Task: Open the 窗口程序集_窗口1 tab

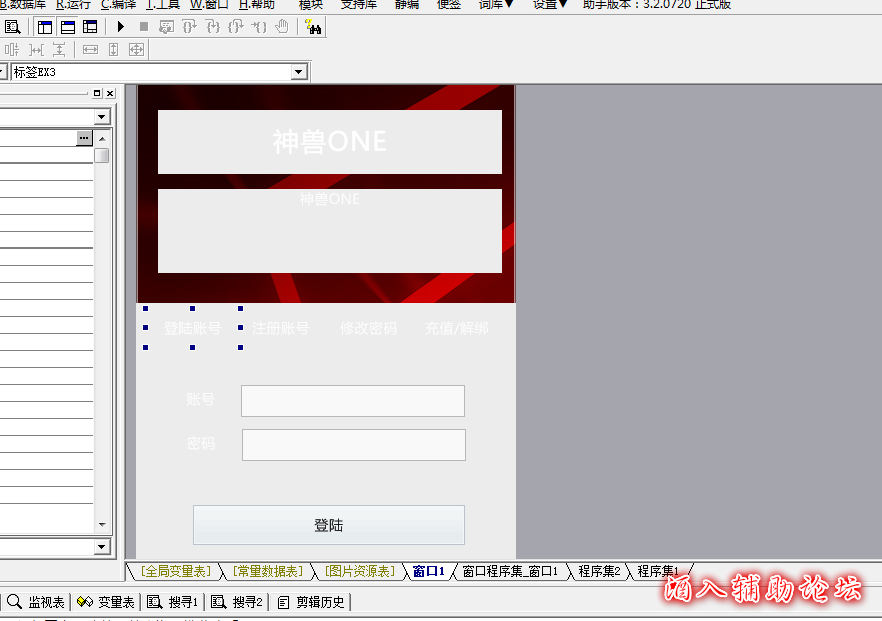Action: click(510, 571)
